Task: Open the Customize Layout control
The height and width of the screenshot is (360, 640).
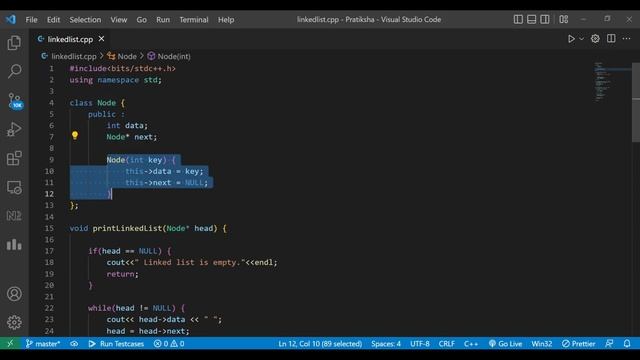Action: [564, 19]
